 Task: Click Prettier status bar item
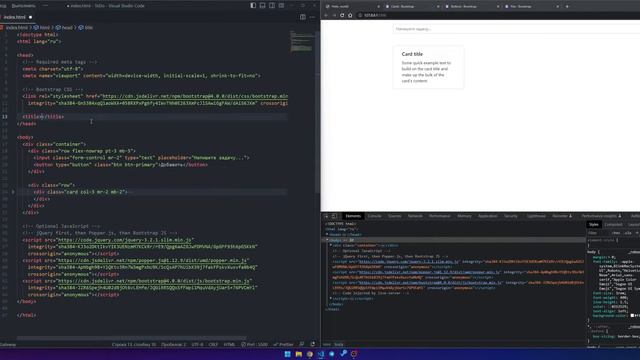[x=283, y=344]
